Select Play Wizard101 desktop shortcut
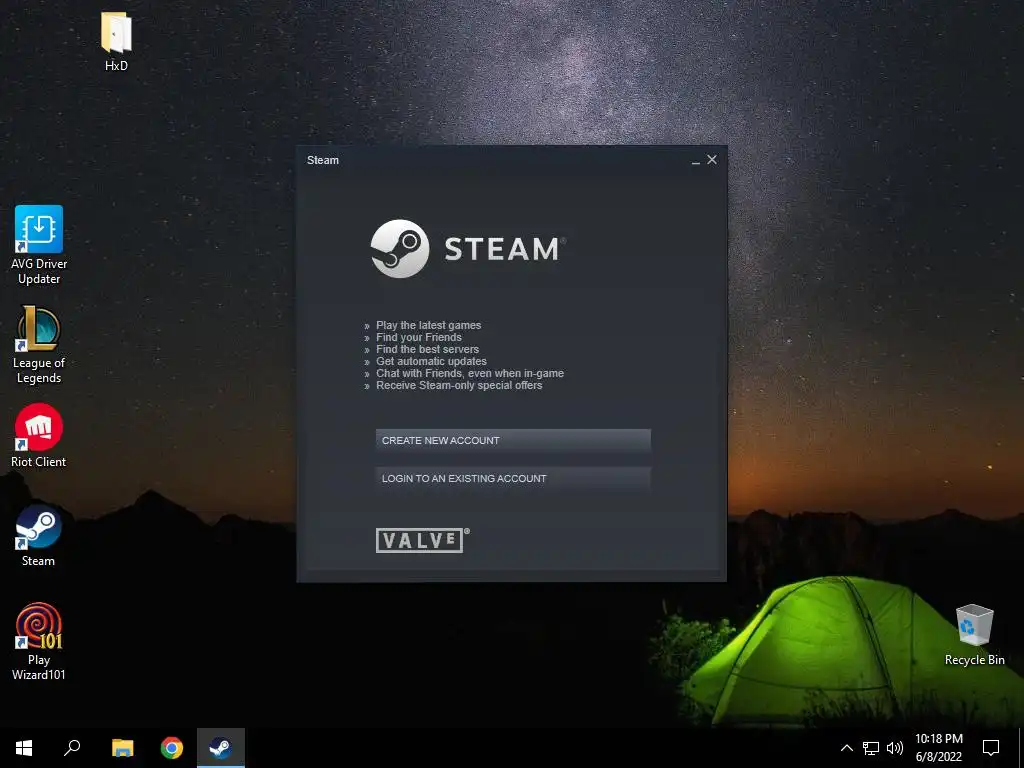 coord(39,642)
